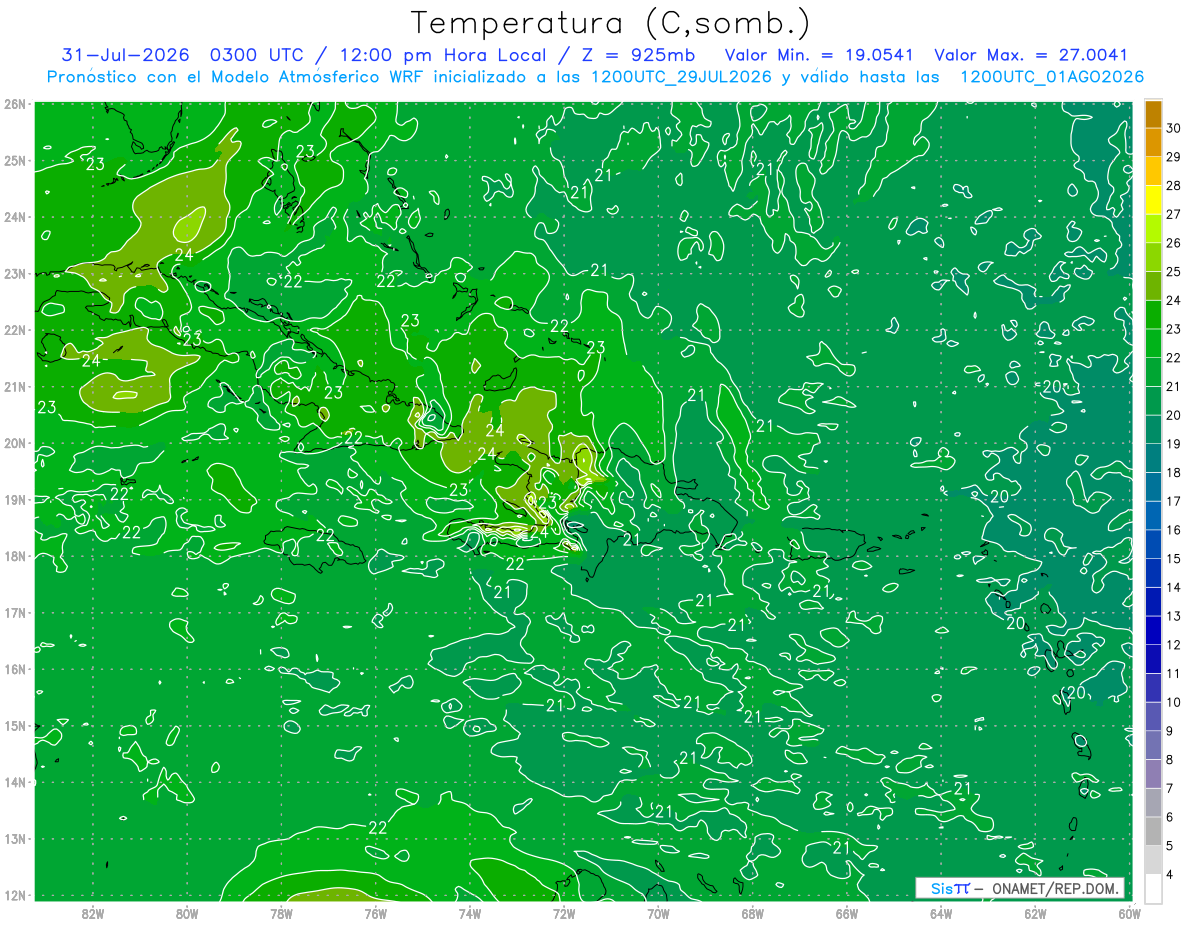Click the teal swatch between 19 and 20
The height and width of the screenshot is (927, 1200).
[1153, 429]
